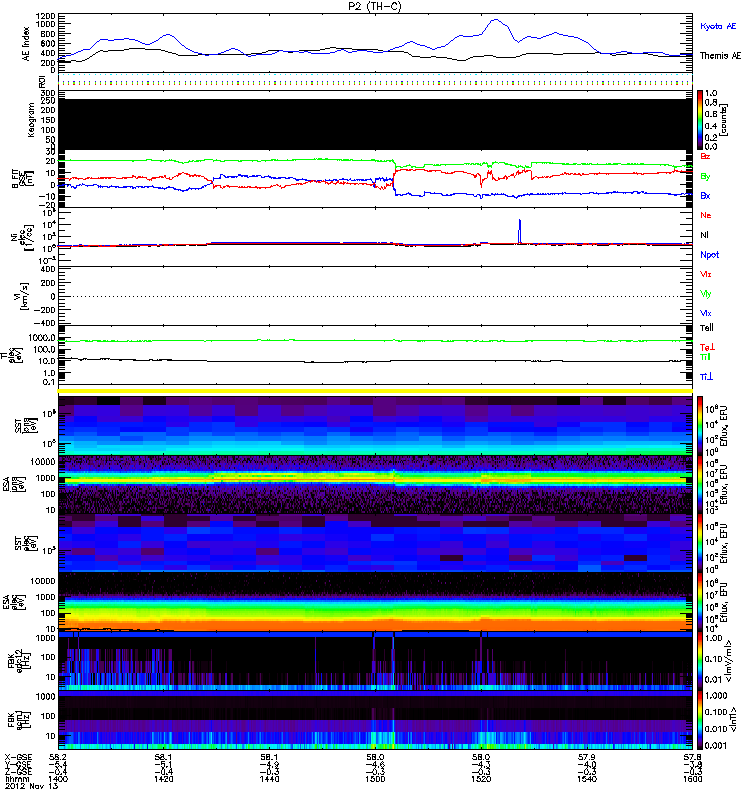Select the blue "Npot" legend label

[710, 255]
